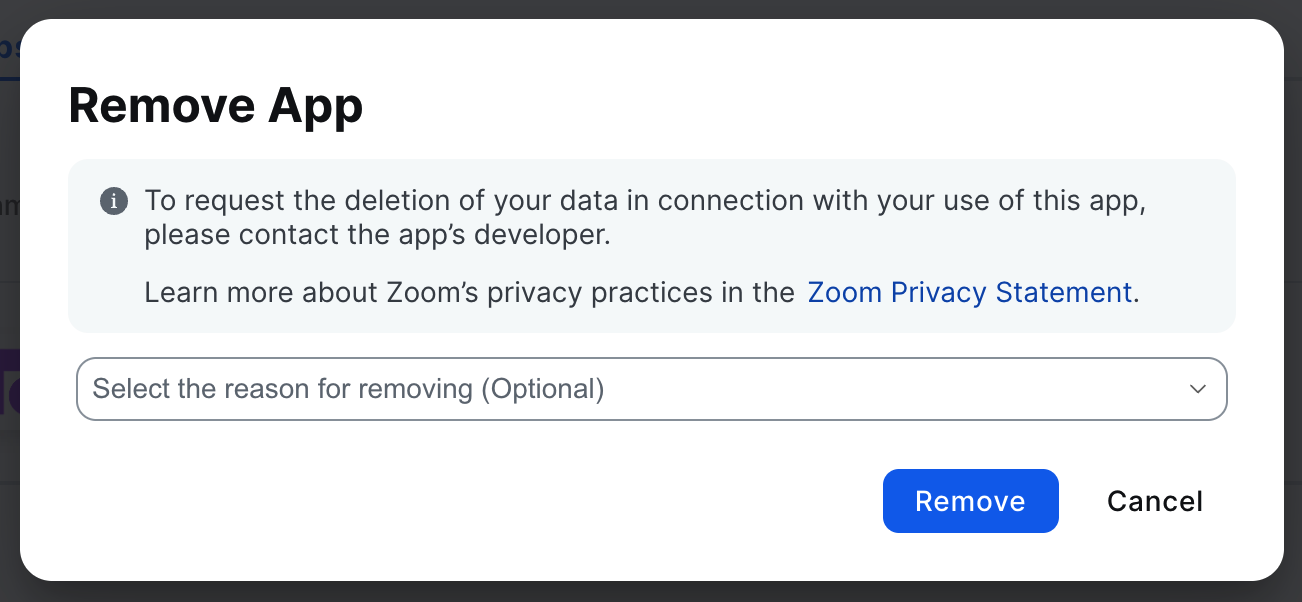Toggle the downward caret of the reason combo box
Image resolution: width=1302 pixels, height=602 pixels.
tap(1197, 389)
